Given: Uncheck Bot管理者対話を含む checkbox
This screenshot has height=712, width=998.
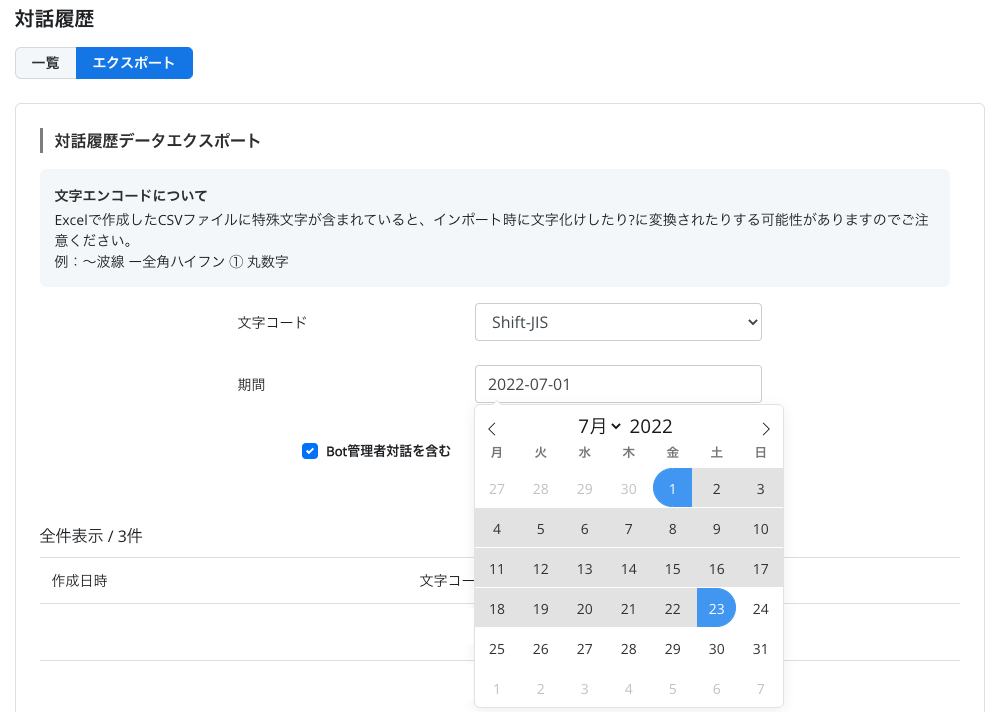Looking at the screenshot, I should click(310, 451).
